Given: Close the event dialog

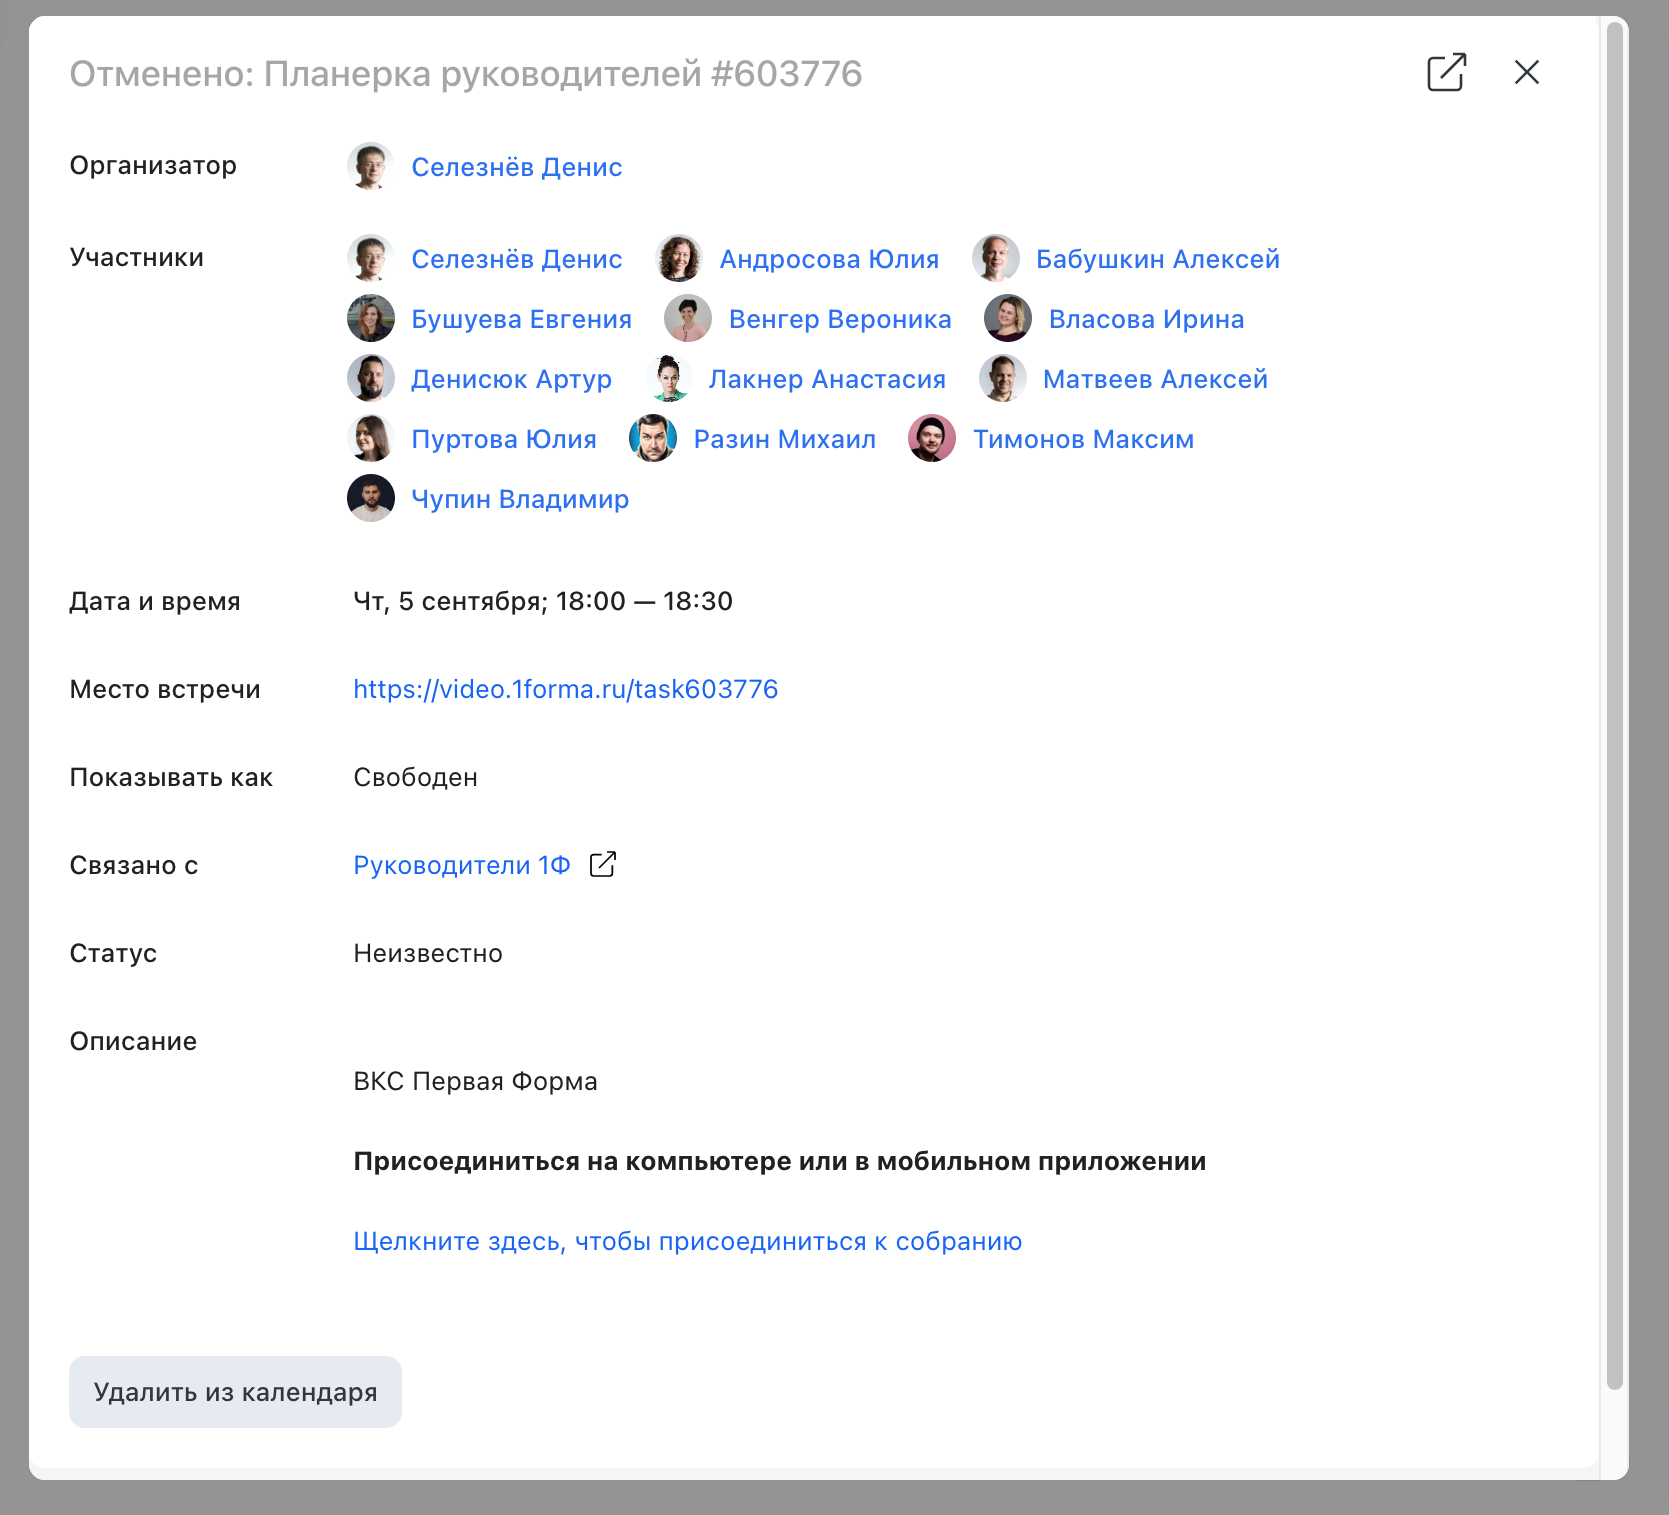Looking at the screenshot, I should coord(1526,72).
